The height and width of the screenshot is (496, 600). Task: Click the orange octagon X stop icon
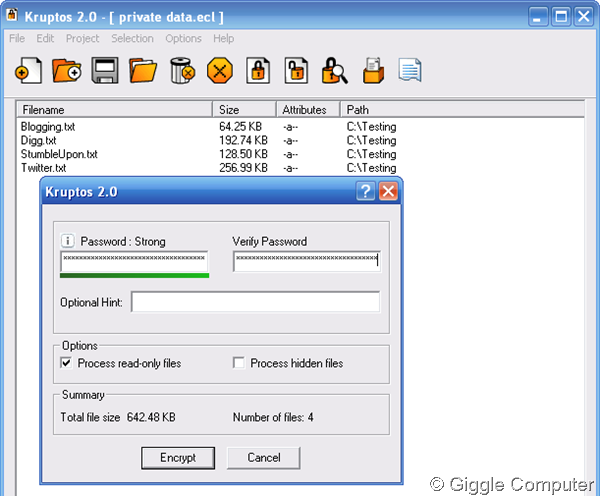pos(220,70)
